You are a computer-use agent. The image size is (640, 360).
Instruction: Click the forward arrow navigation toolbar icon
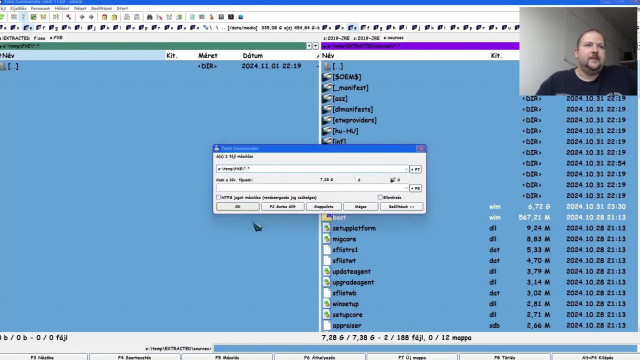[x=91, y=17]
